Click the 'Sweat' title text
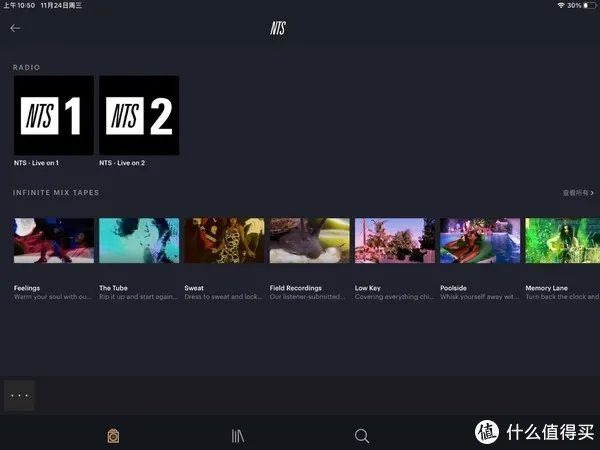600x450 pixels. click(194, 288)
